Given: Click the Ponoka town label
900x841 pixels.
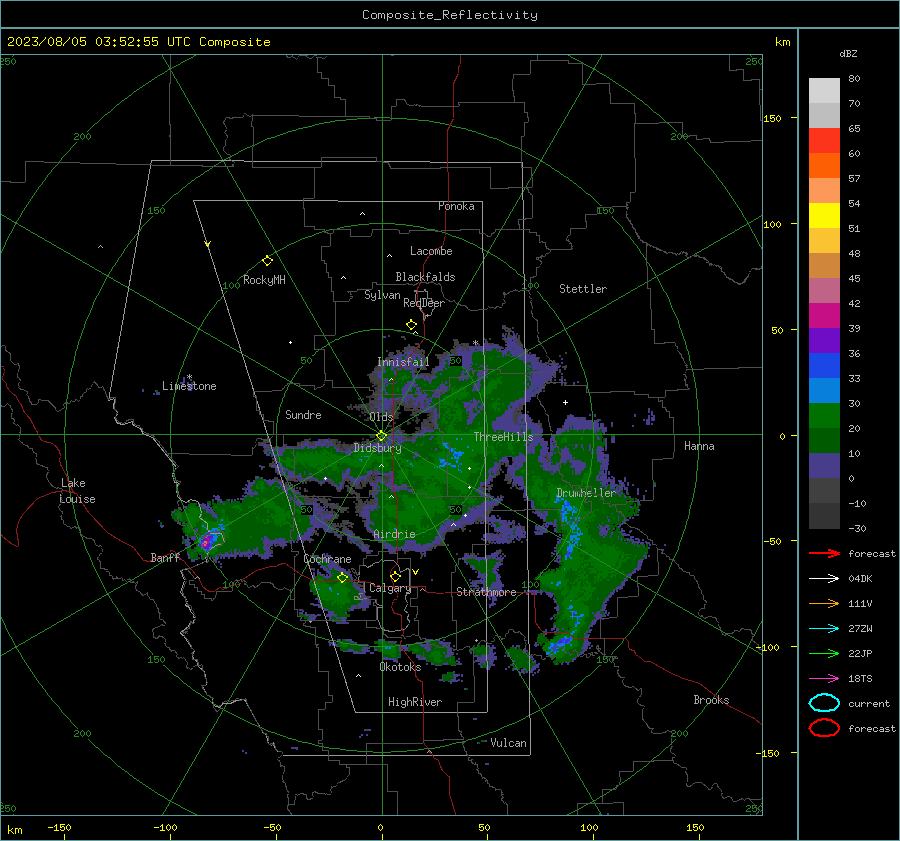Looking at the screenshot, I should coord(456,206).
